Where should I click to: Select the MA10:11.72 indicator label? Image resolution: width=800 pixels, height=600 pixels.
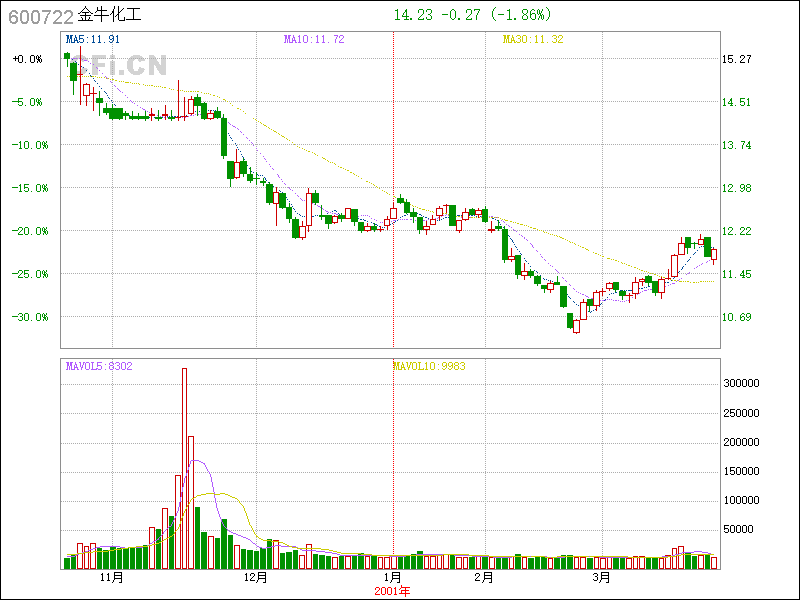[314, 40]
